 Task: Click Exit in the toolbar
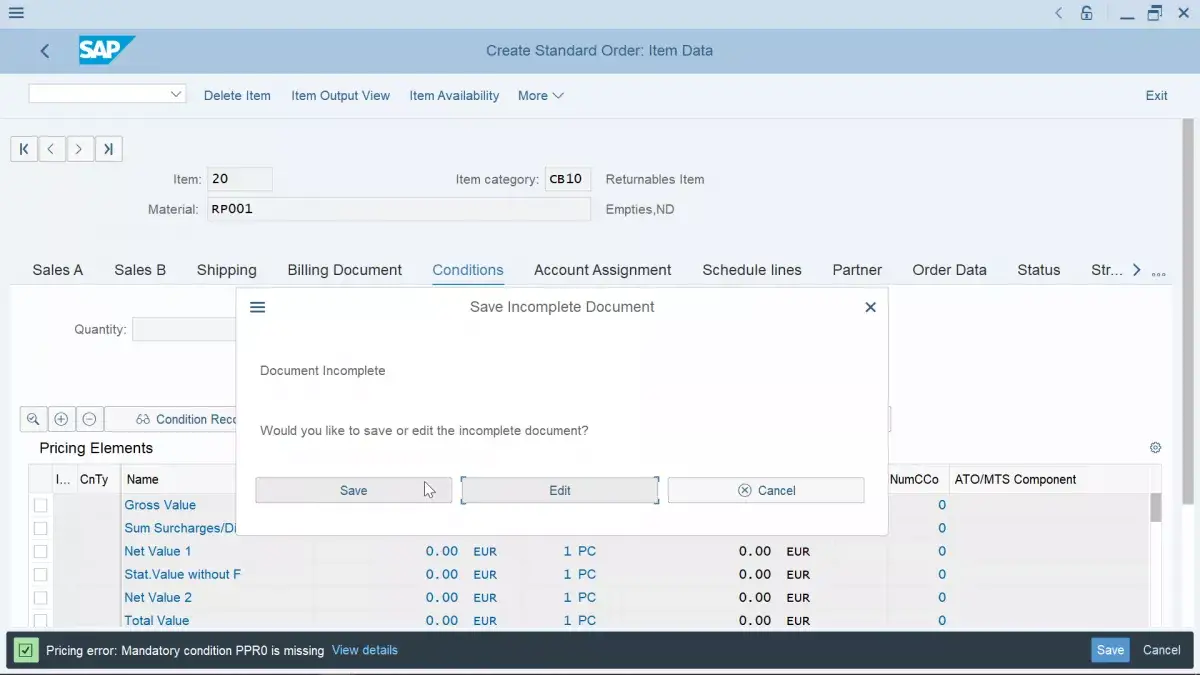pyautogui.click(x=1156, y=96)
